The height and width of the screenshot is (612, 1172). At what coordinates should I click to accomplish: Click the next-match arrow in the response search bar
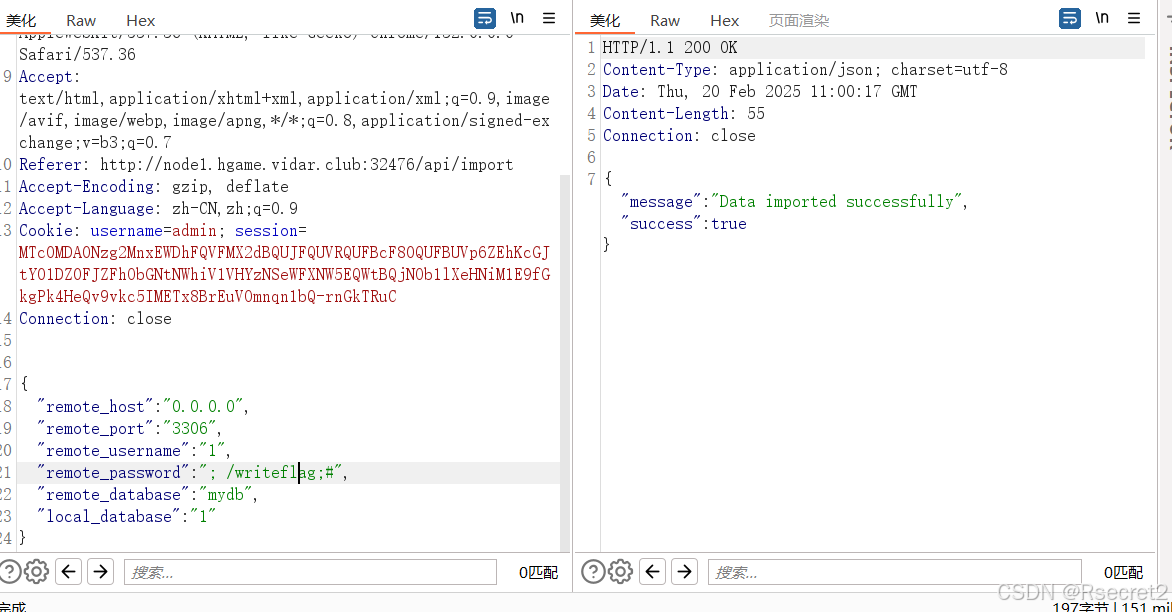(x=685, y=571)
